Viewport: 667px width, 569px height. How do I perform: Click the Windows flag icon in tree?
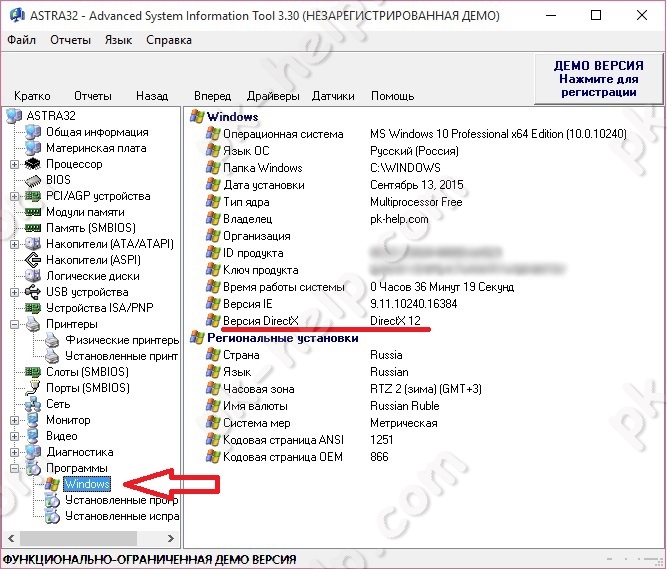[52, 484]
